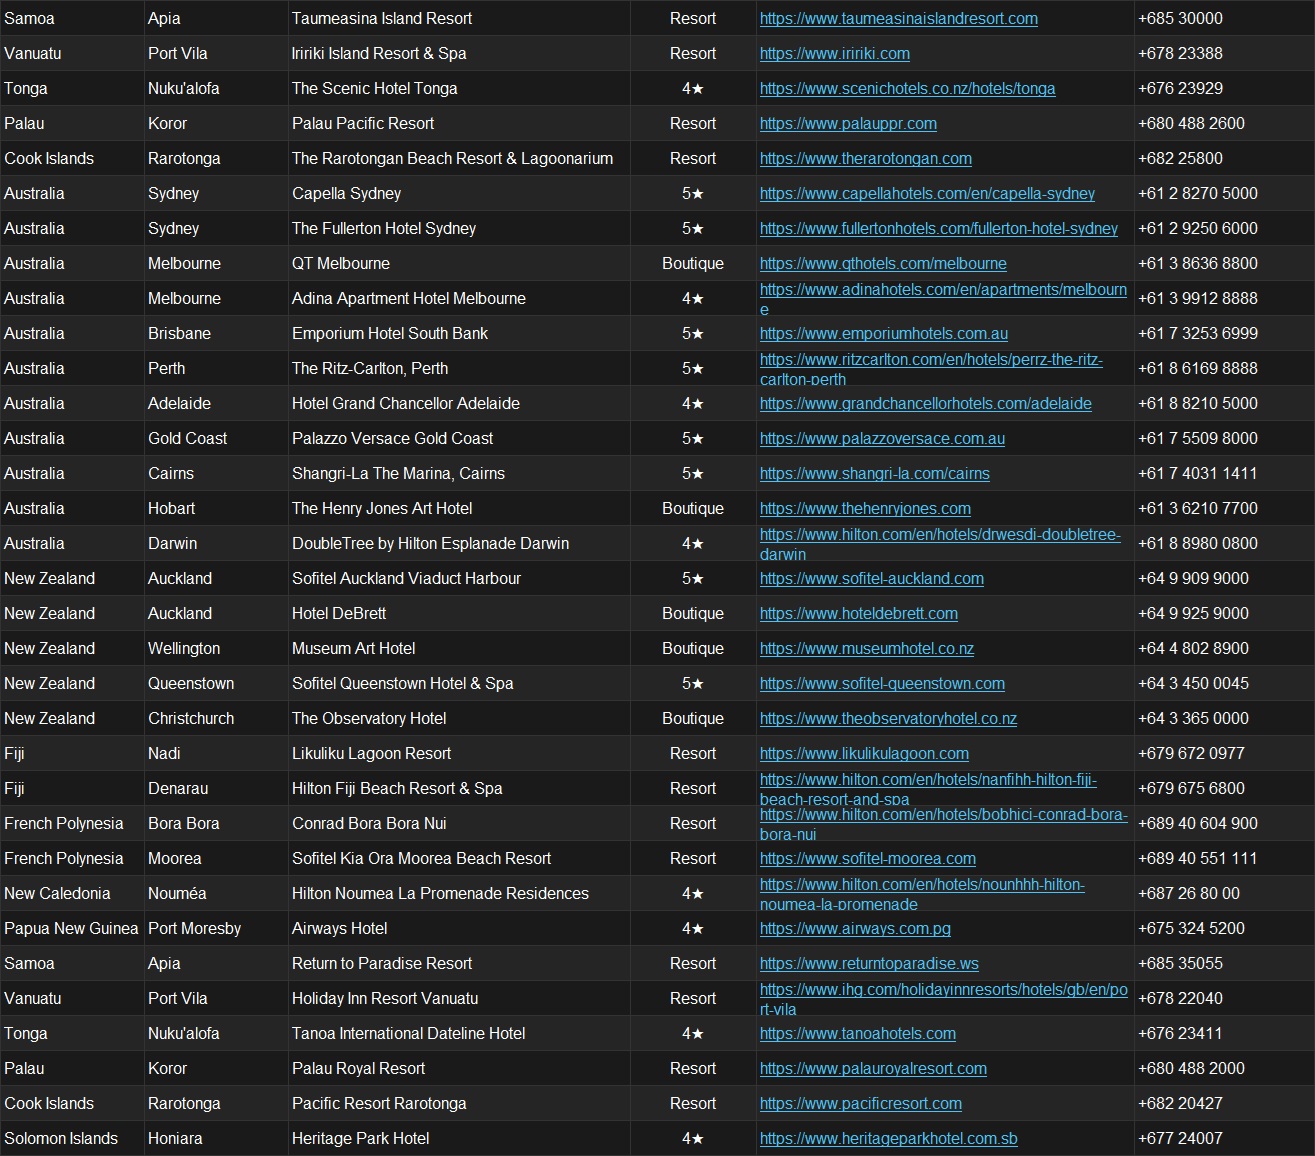Click the Nouméa city cell

[x=216, y=893]
